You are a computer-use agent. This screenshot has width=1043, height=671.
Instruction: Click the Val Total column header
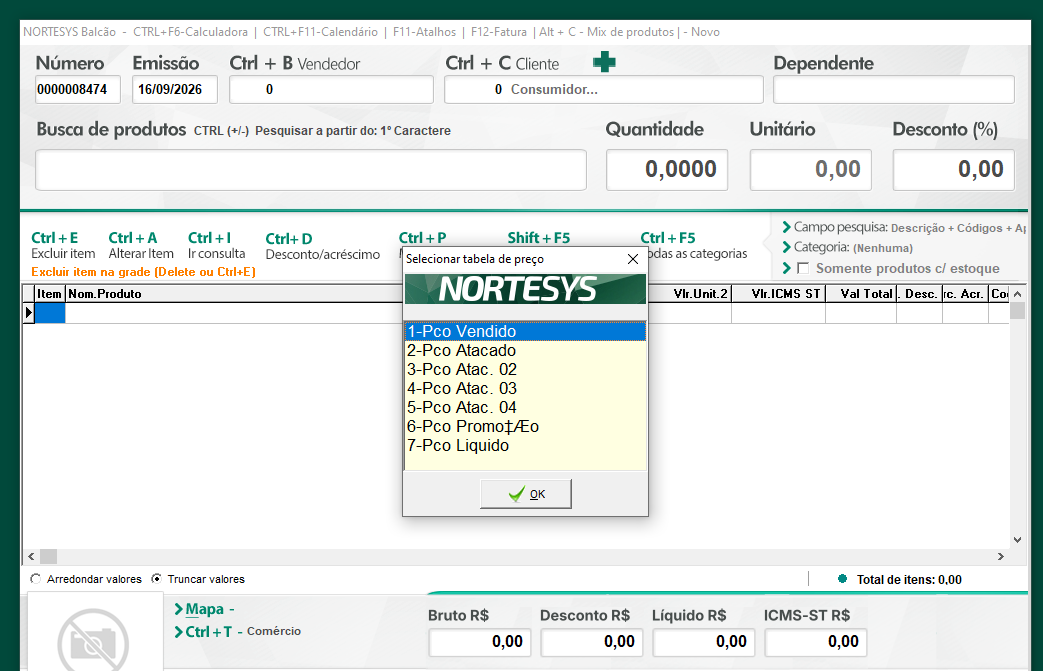pos(861,294)
